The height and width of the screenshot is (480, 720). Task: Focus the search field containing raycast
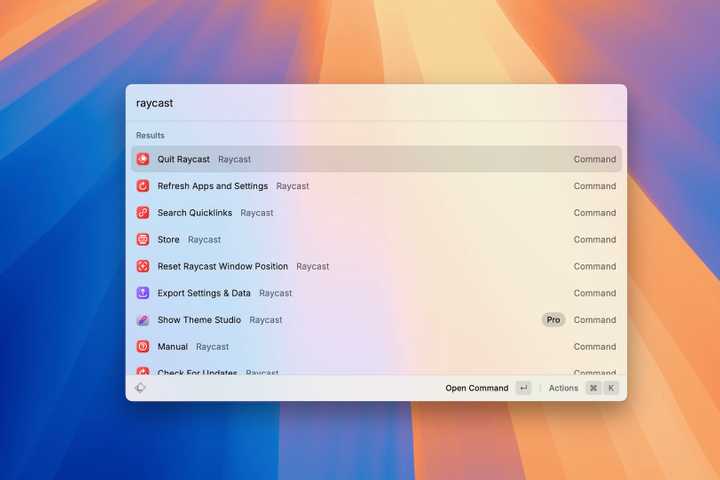pyautogui.click(x=376, y=103)
